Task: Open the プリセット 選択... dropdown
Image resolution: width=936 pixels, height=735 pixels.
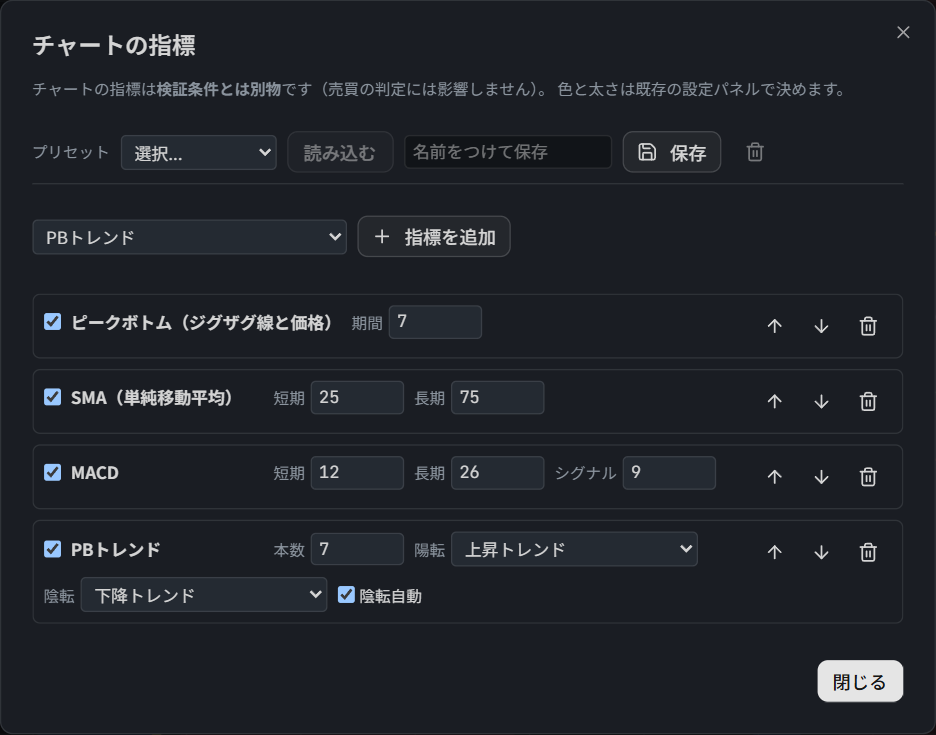Action: (199, 153)
